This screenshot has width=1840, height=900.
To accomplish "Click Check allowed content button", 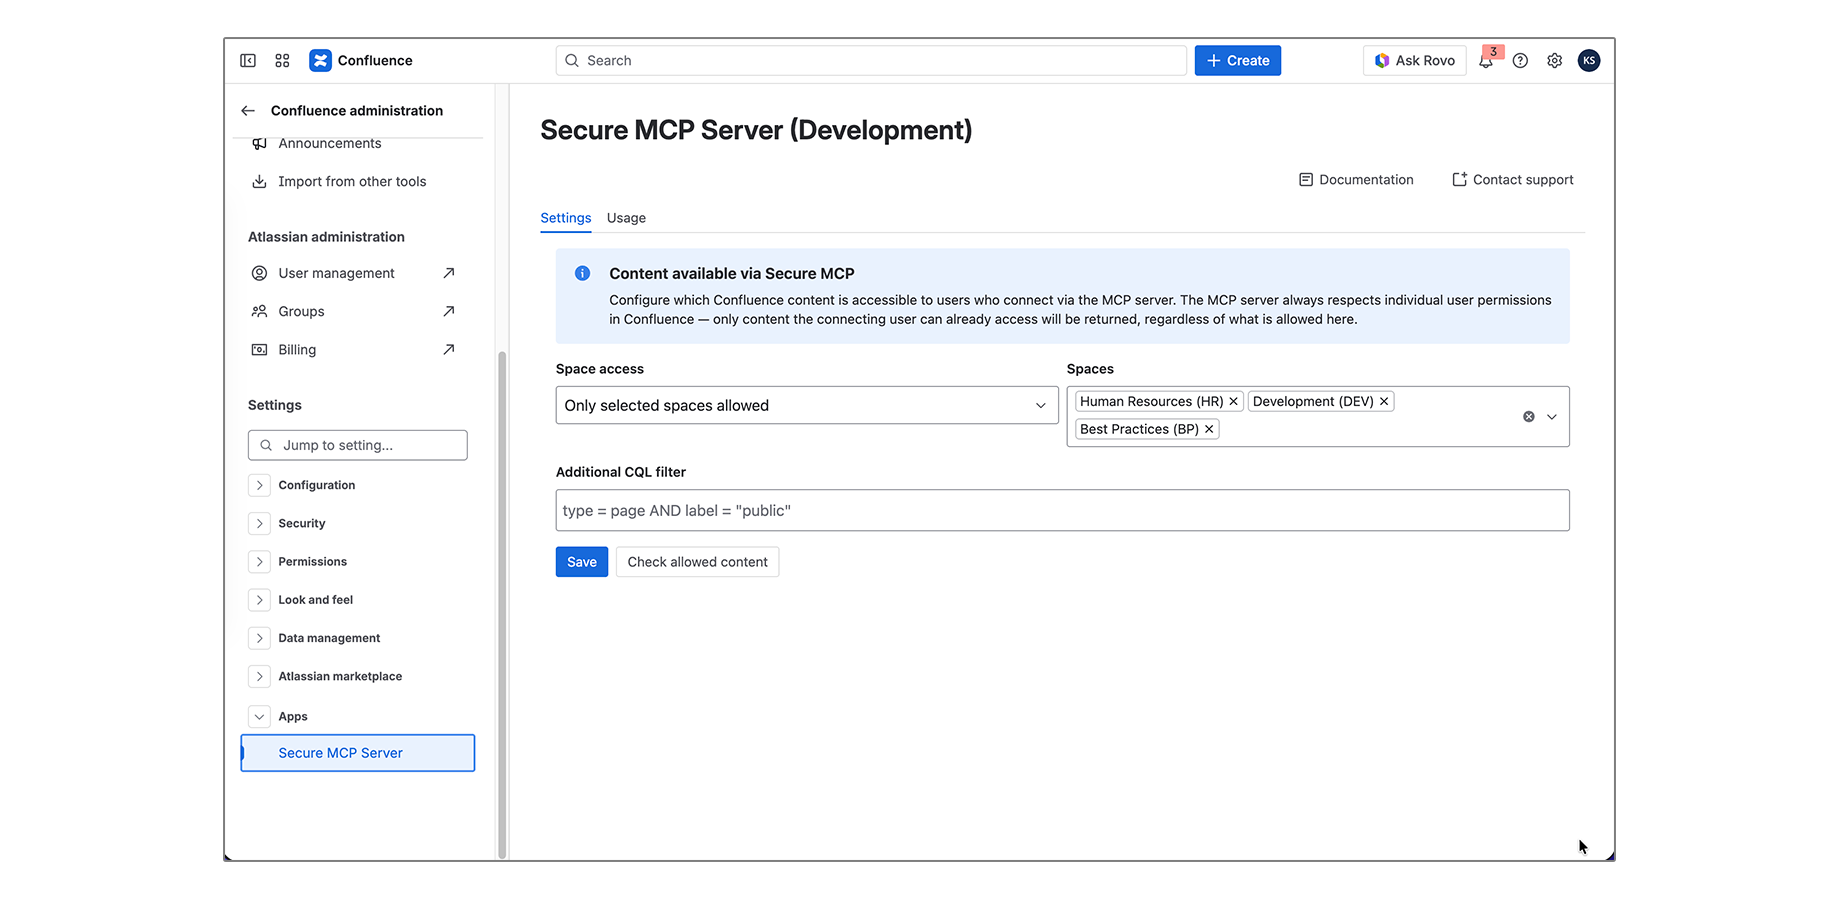I will 697,562.
